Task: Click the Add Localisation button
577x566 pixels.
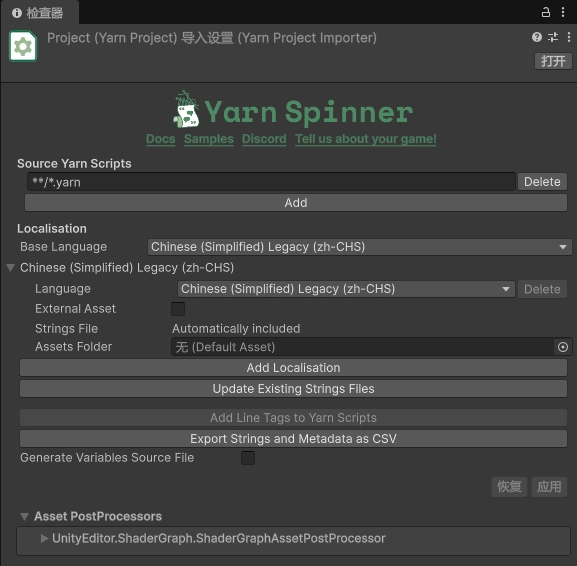Action: coord(293,368)
